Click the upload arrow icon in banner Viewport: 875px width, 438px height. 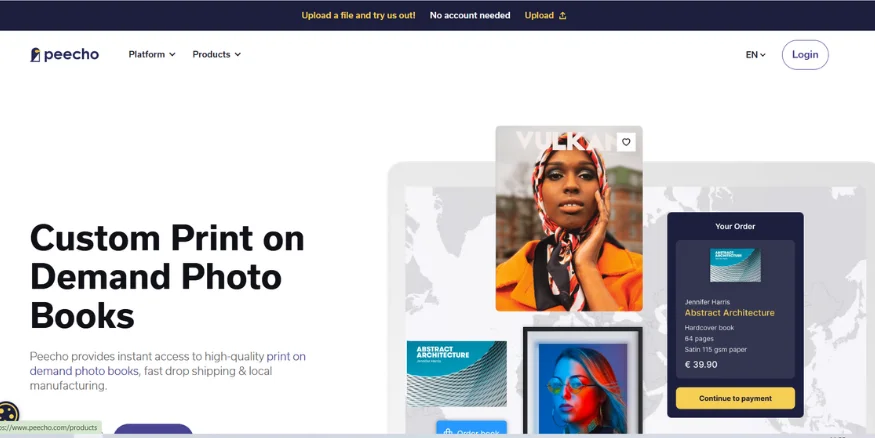tap(562, 16)
